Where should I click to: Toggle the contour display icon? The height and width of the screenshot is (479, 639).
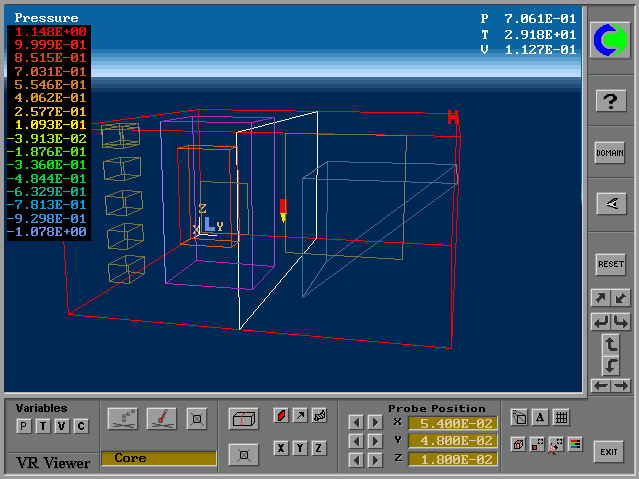[x=281, y=415]
